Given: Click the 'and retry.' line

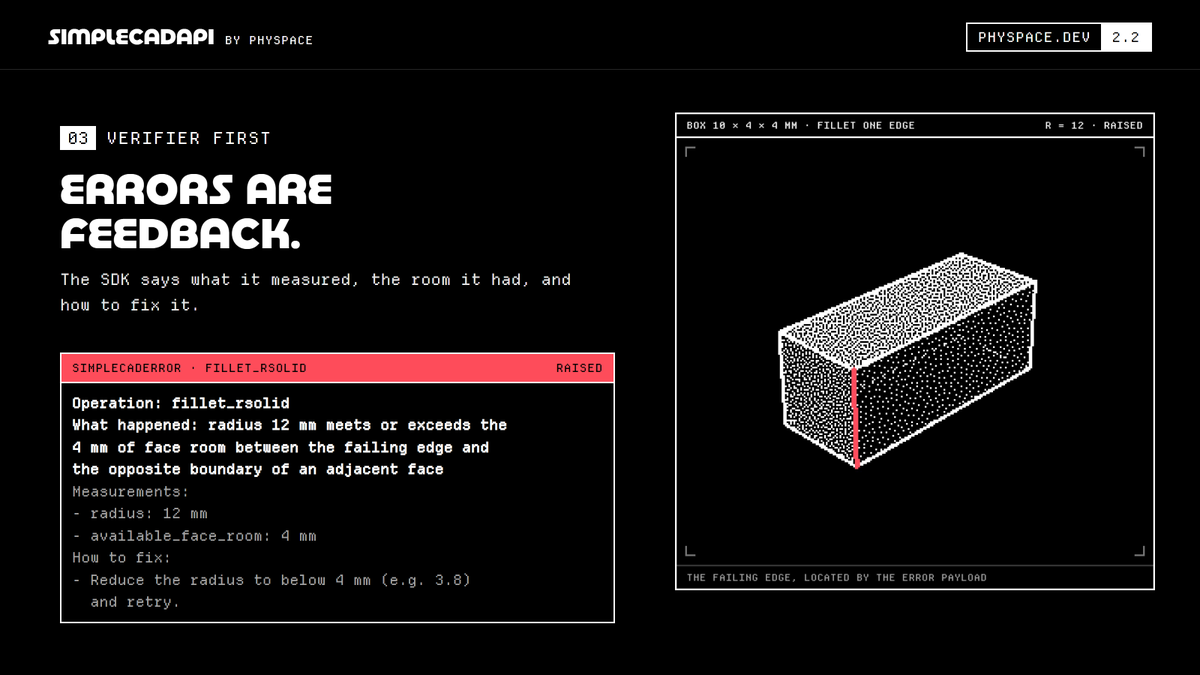Looking at the screenshot, I should click(x=135, y=602).
